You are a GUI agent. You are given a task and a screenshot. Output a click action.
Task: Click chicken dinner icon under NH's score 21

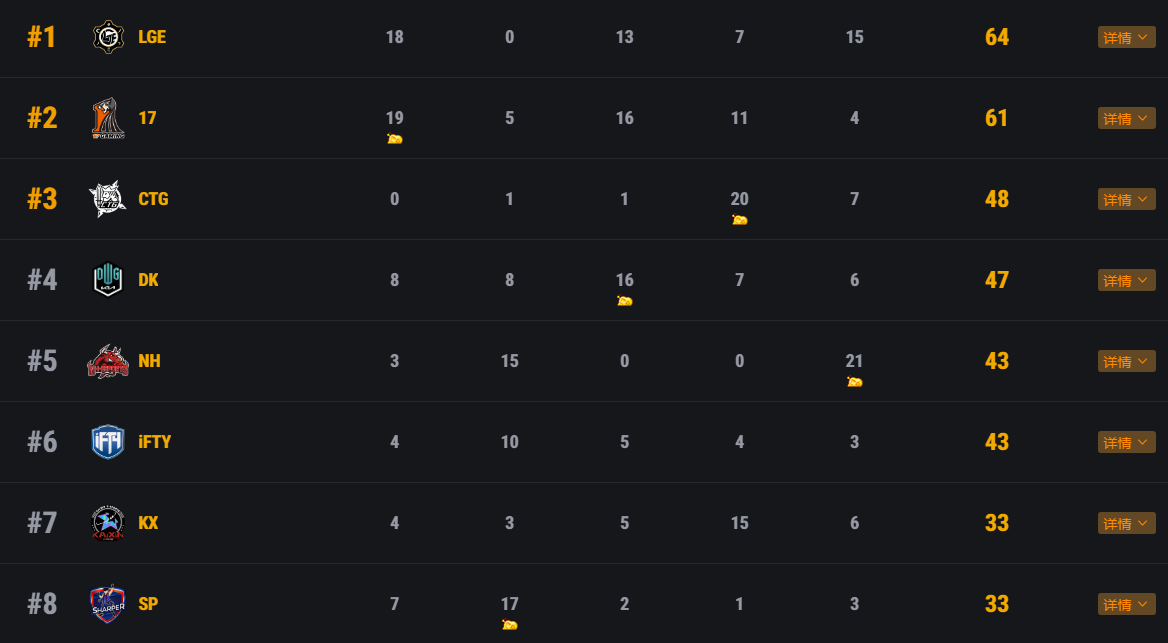click(855, 382)
